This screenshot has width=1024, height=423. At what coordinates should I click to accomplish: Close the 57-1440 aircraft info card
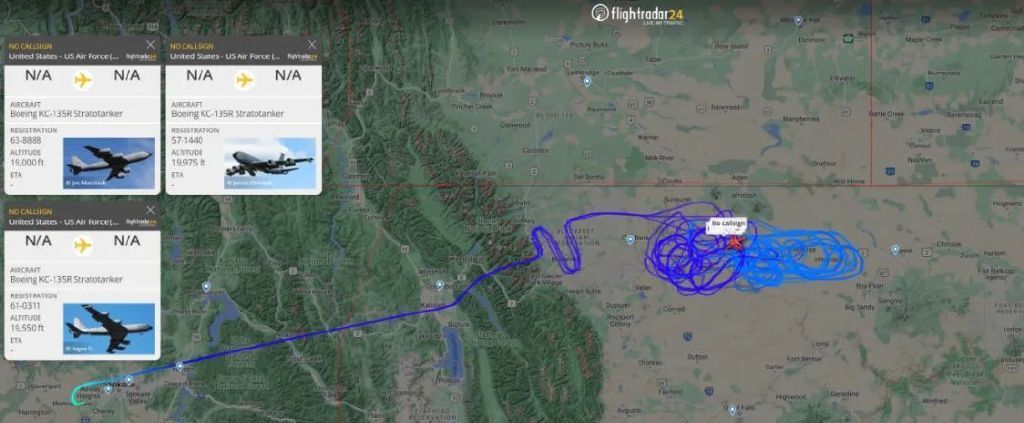[312, 45]
